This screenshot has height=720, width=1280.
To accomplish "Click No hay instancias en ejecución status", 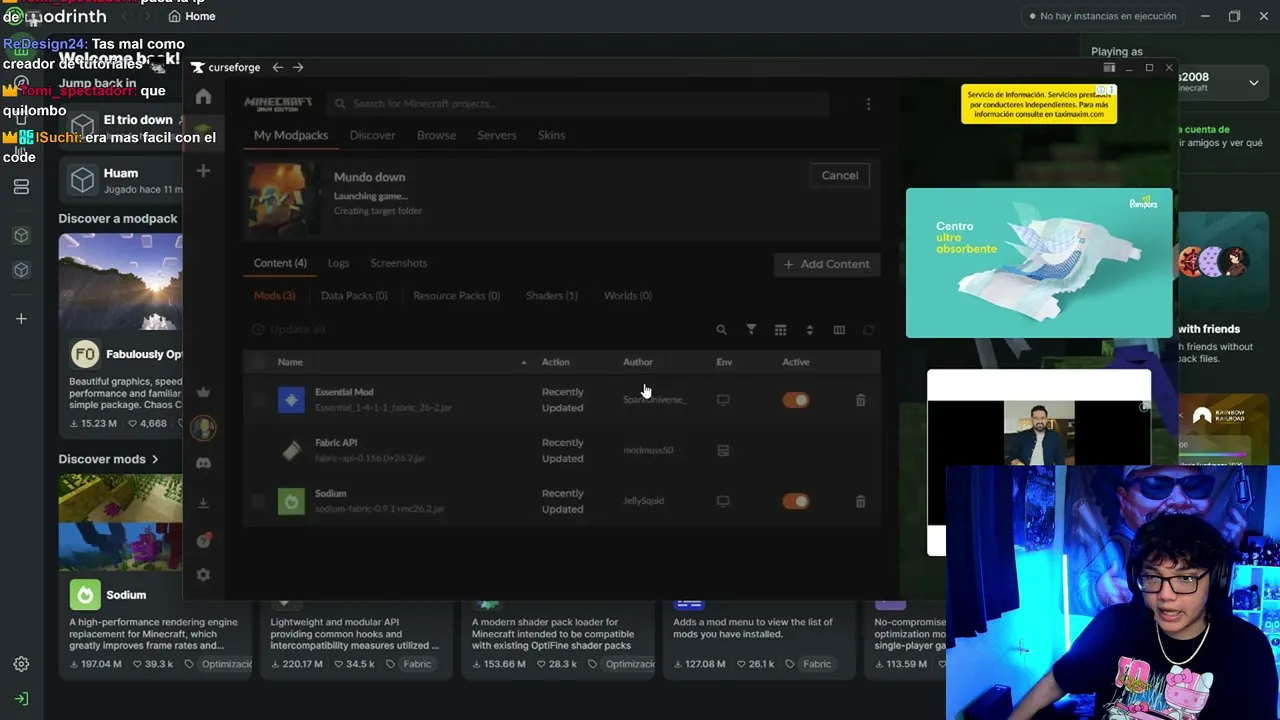I will (1103, 16).
